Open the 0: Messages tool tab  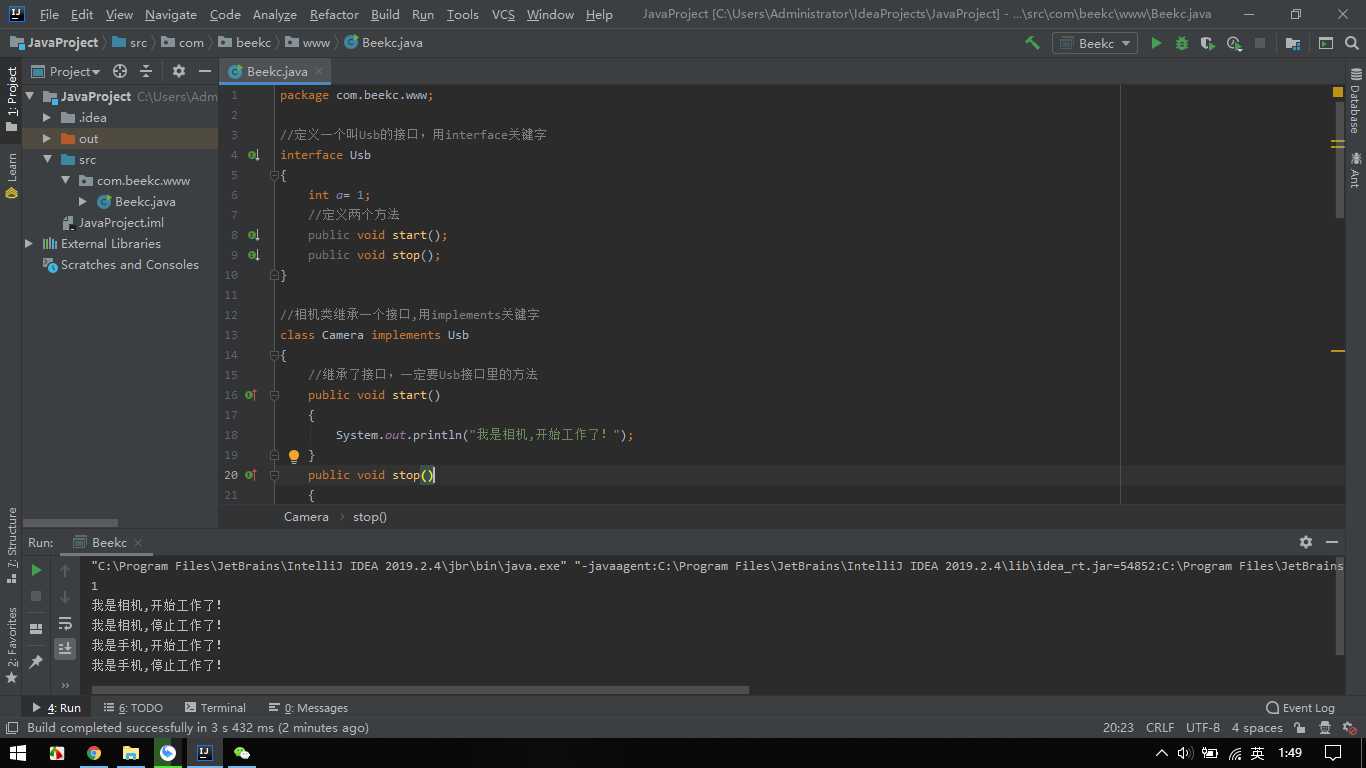click(x=308, y=708)
